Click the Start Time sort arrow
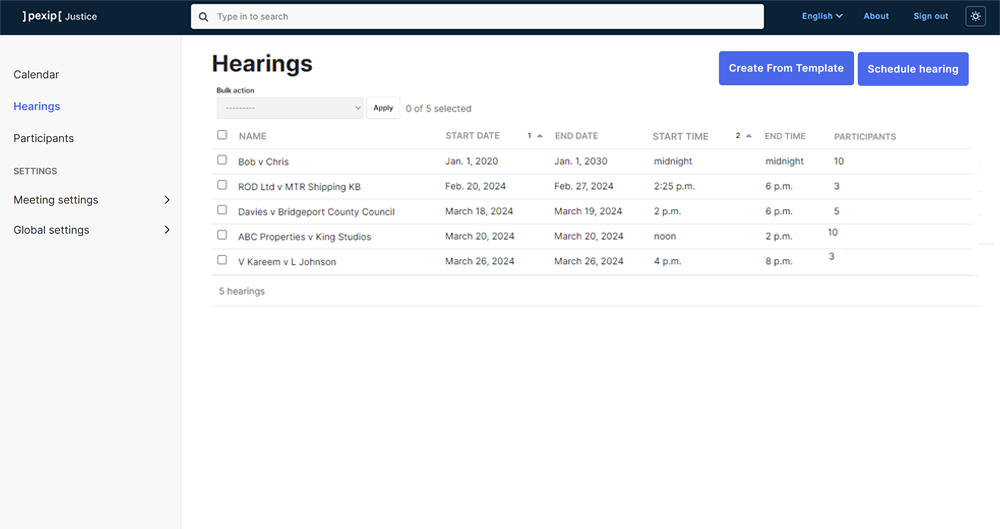 pyautogui.click(x=749, y=136)
